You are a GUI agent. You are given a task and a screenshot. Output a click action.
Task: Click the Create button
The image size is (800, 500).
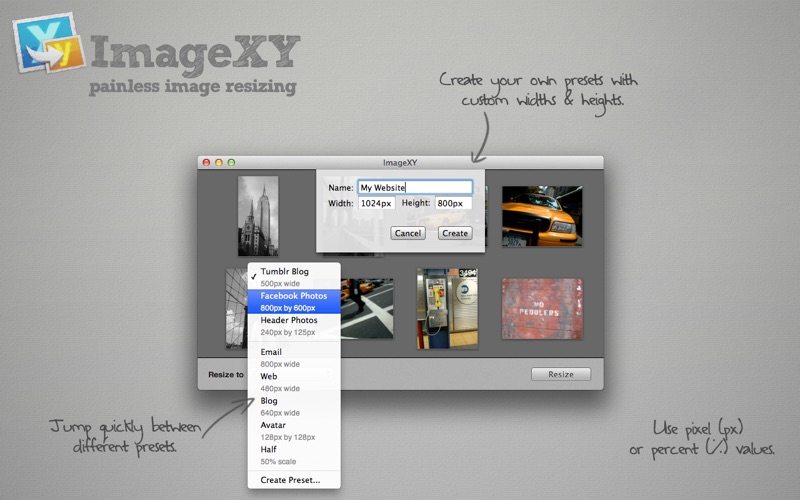tap(455, 233)
